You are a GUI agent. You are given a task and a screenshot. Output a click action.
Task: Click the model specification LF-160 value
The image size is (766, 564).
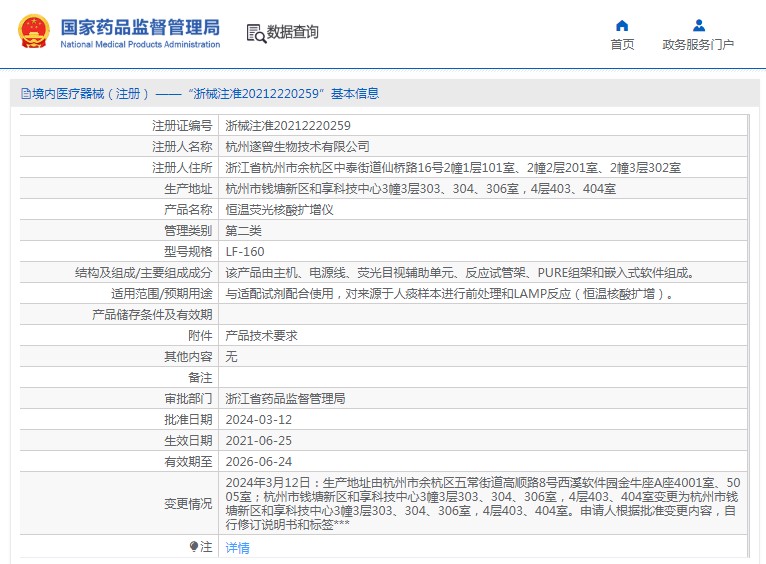[245, 251]
